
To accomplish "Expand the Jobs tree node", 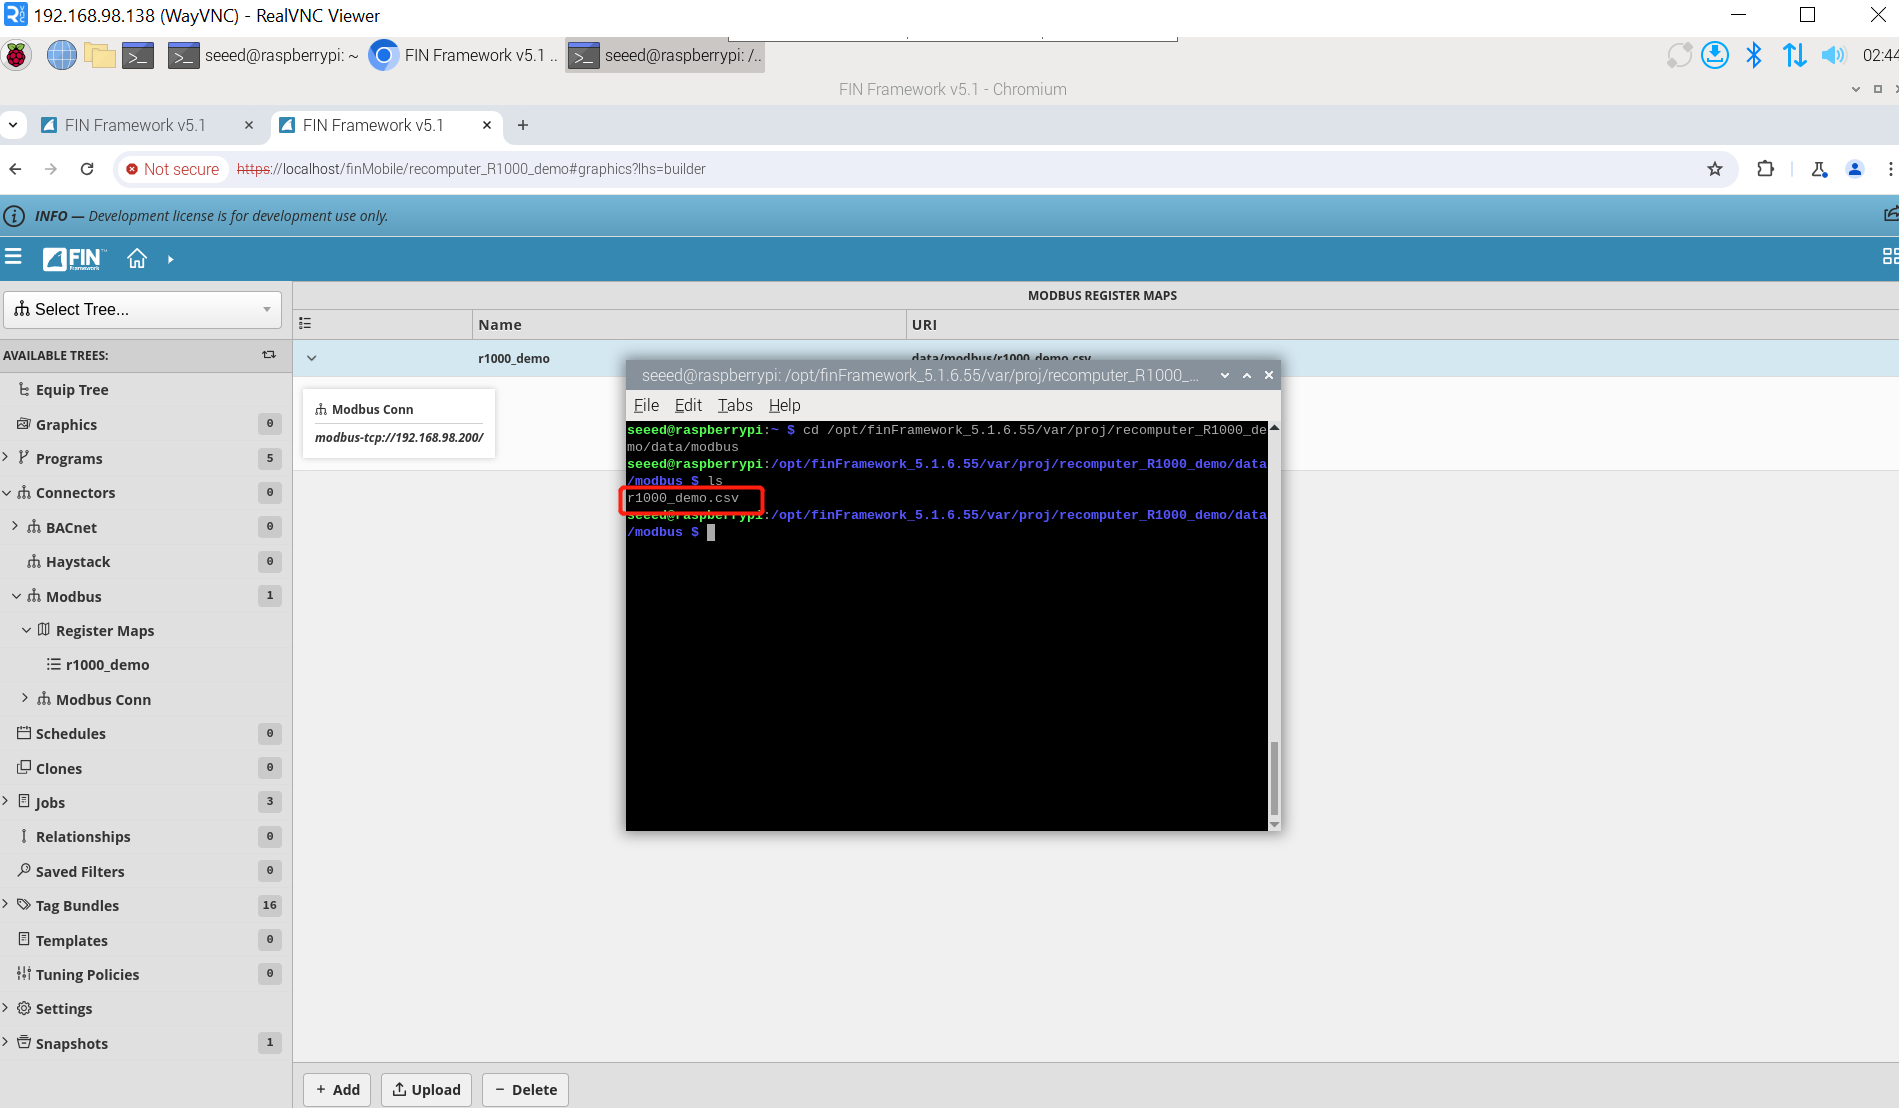I will [x=6, y=801].
